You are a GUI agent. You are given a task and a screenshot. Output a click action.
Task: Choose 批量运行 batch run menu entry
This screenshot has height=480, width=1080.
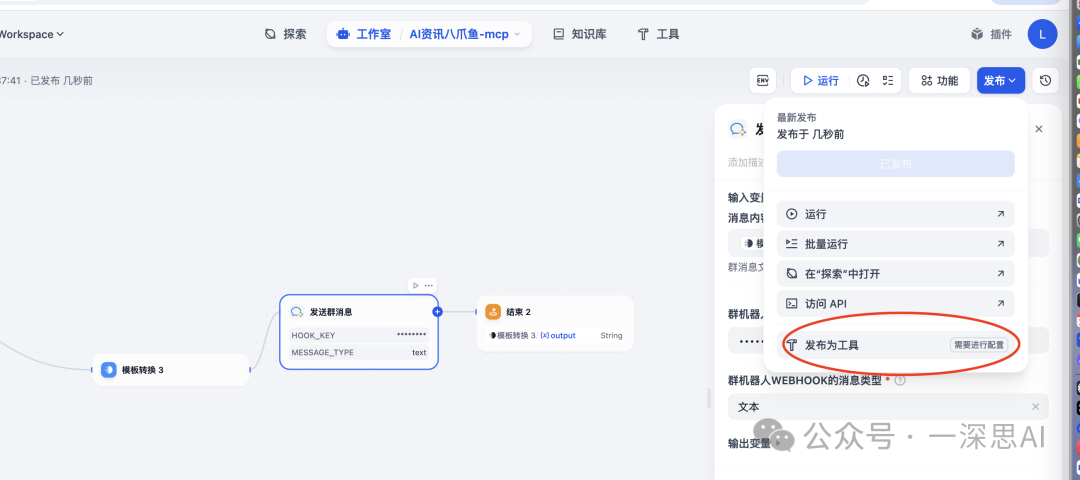(895, 244)
